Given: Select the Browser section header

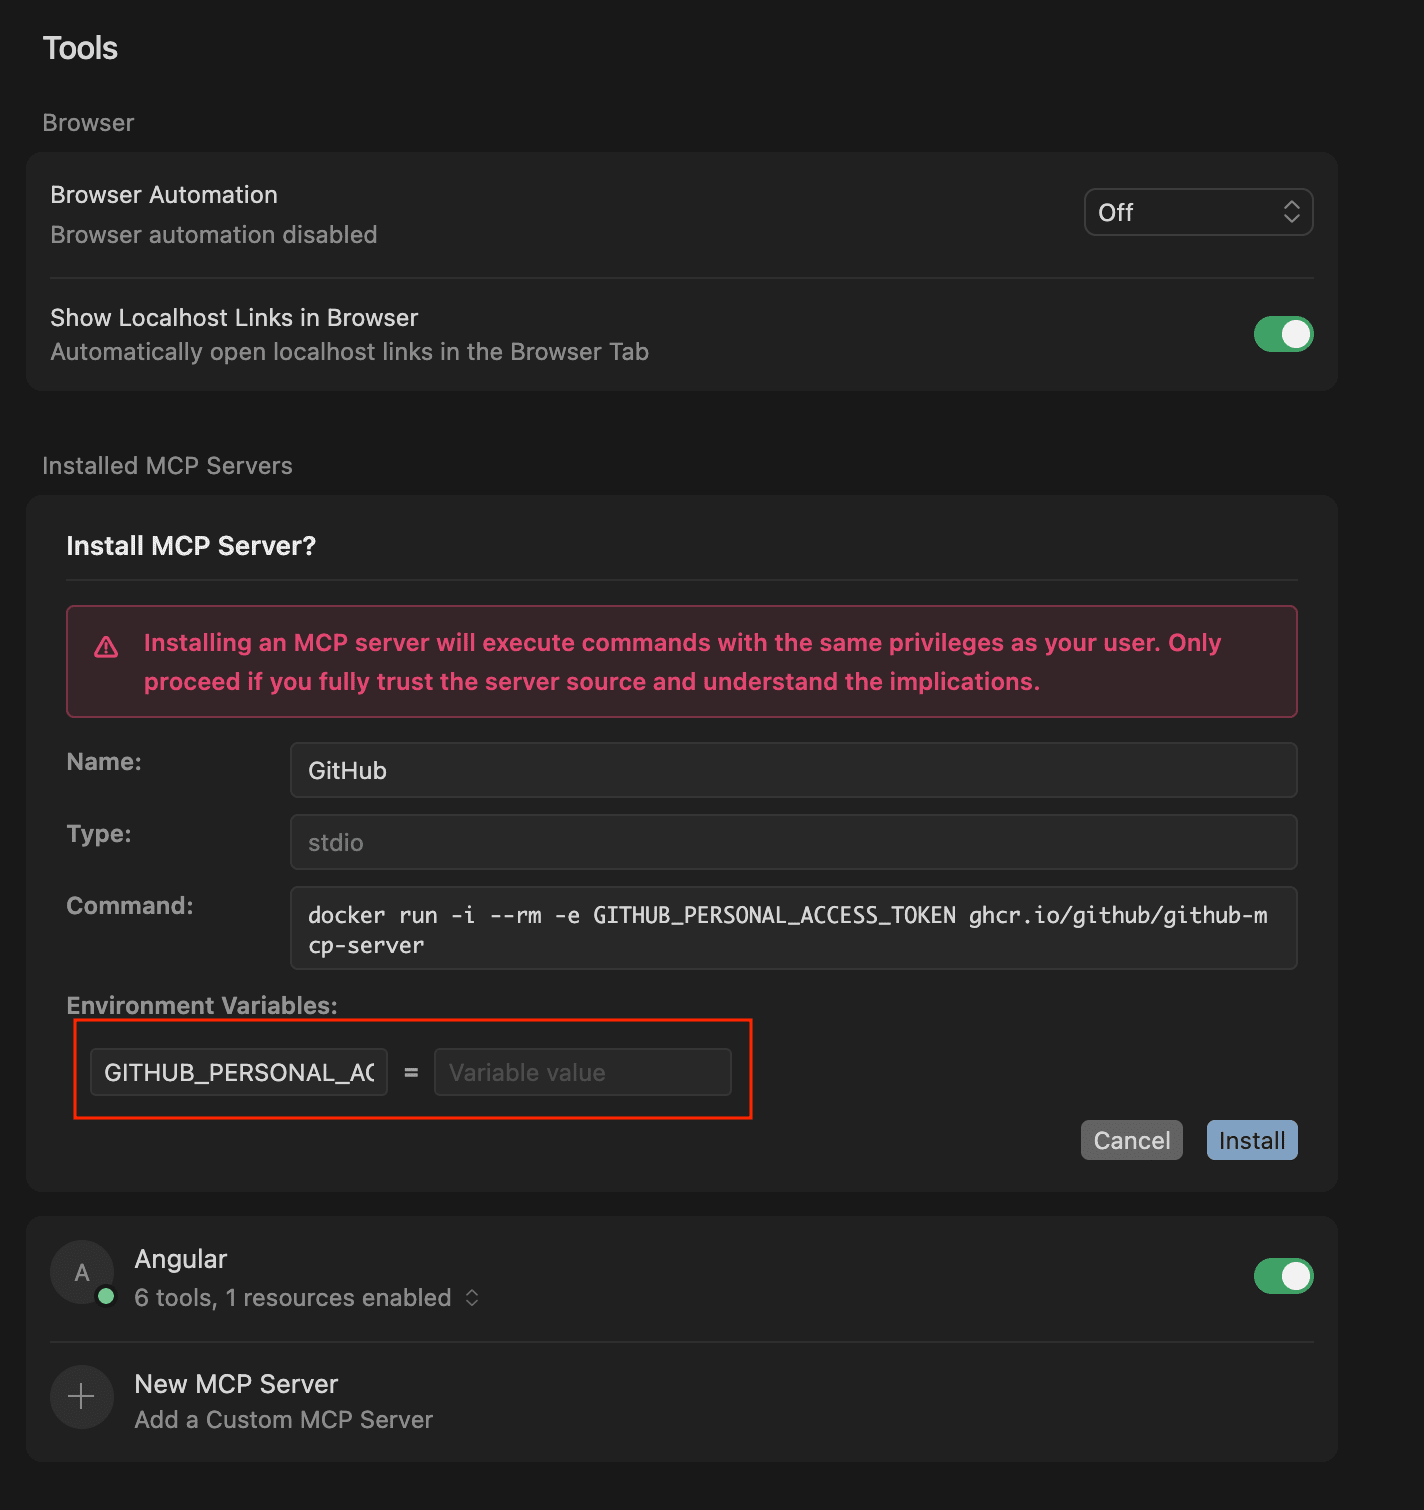Looking at the screenshot, I should point(88,122).
